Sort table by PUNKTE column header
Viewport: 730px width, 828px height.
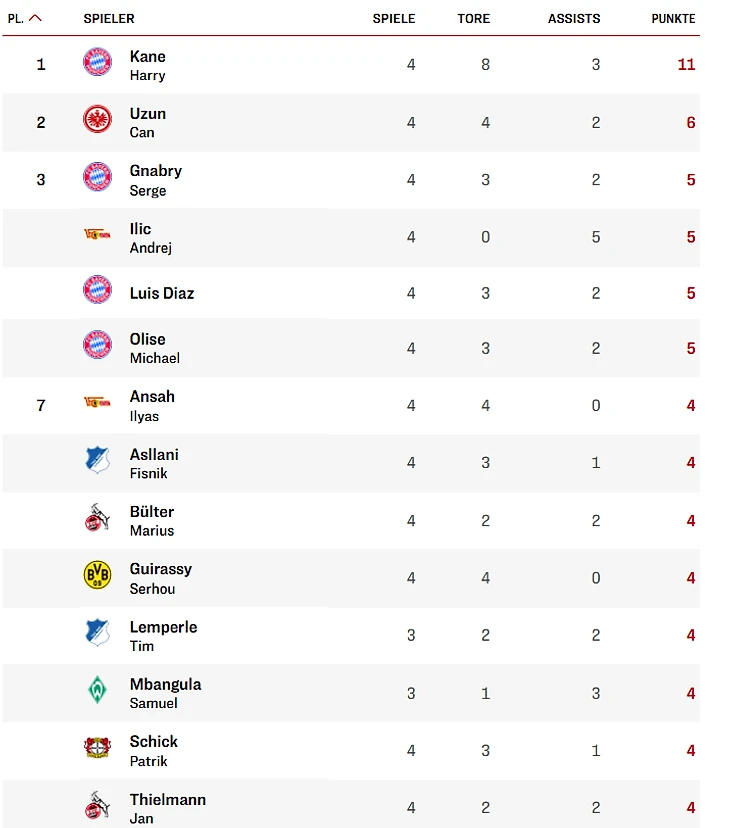pyautogui.click(x=673, y=18)
